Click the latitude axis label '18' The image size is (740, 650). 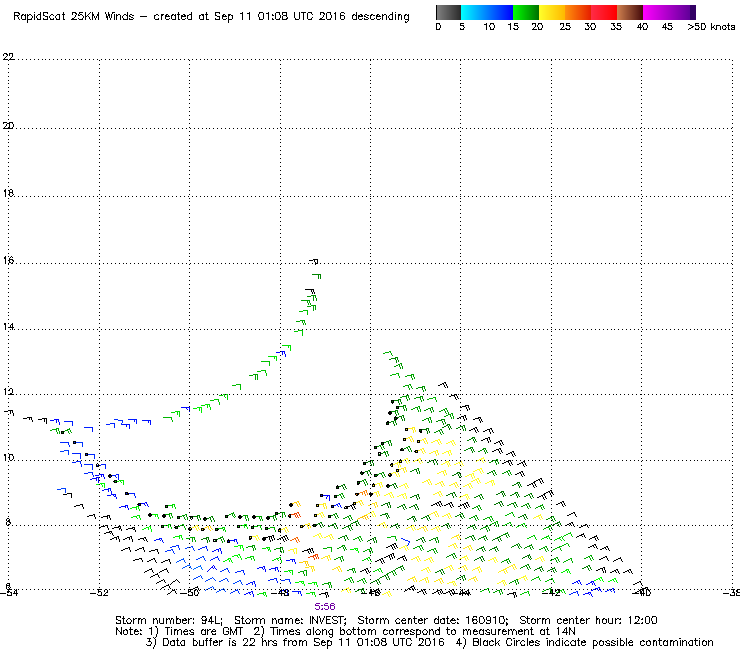tap(8, 193)
